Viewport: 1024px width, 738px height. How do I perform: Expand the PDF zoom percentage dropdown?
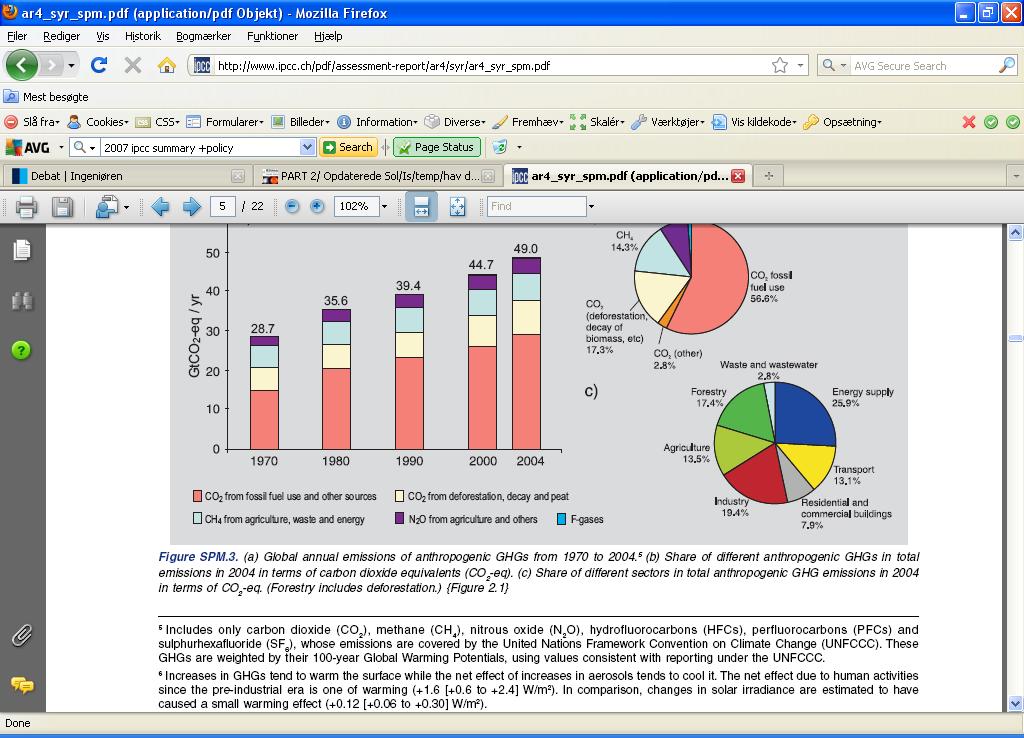click(x=384, y=206)
